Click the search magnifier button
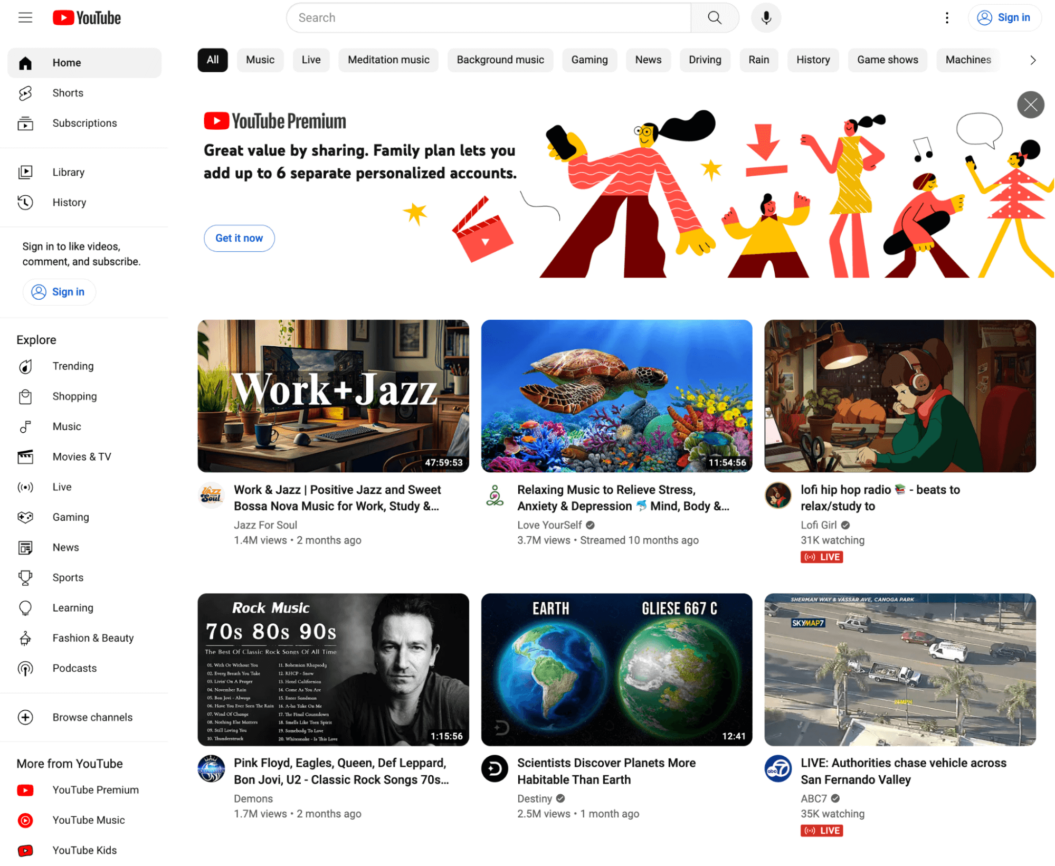 [x=715, y=17]
